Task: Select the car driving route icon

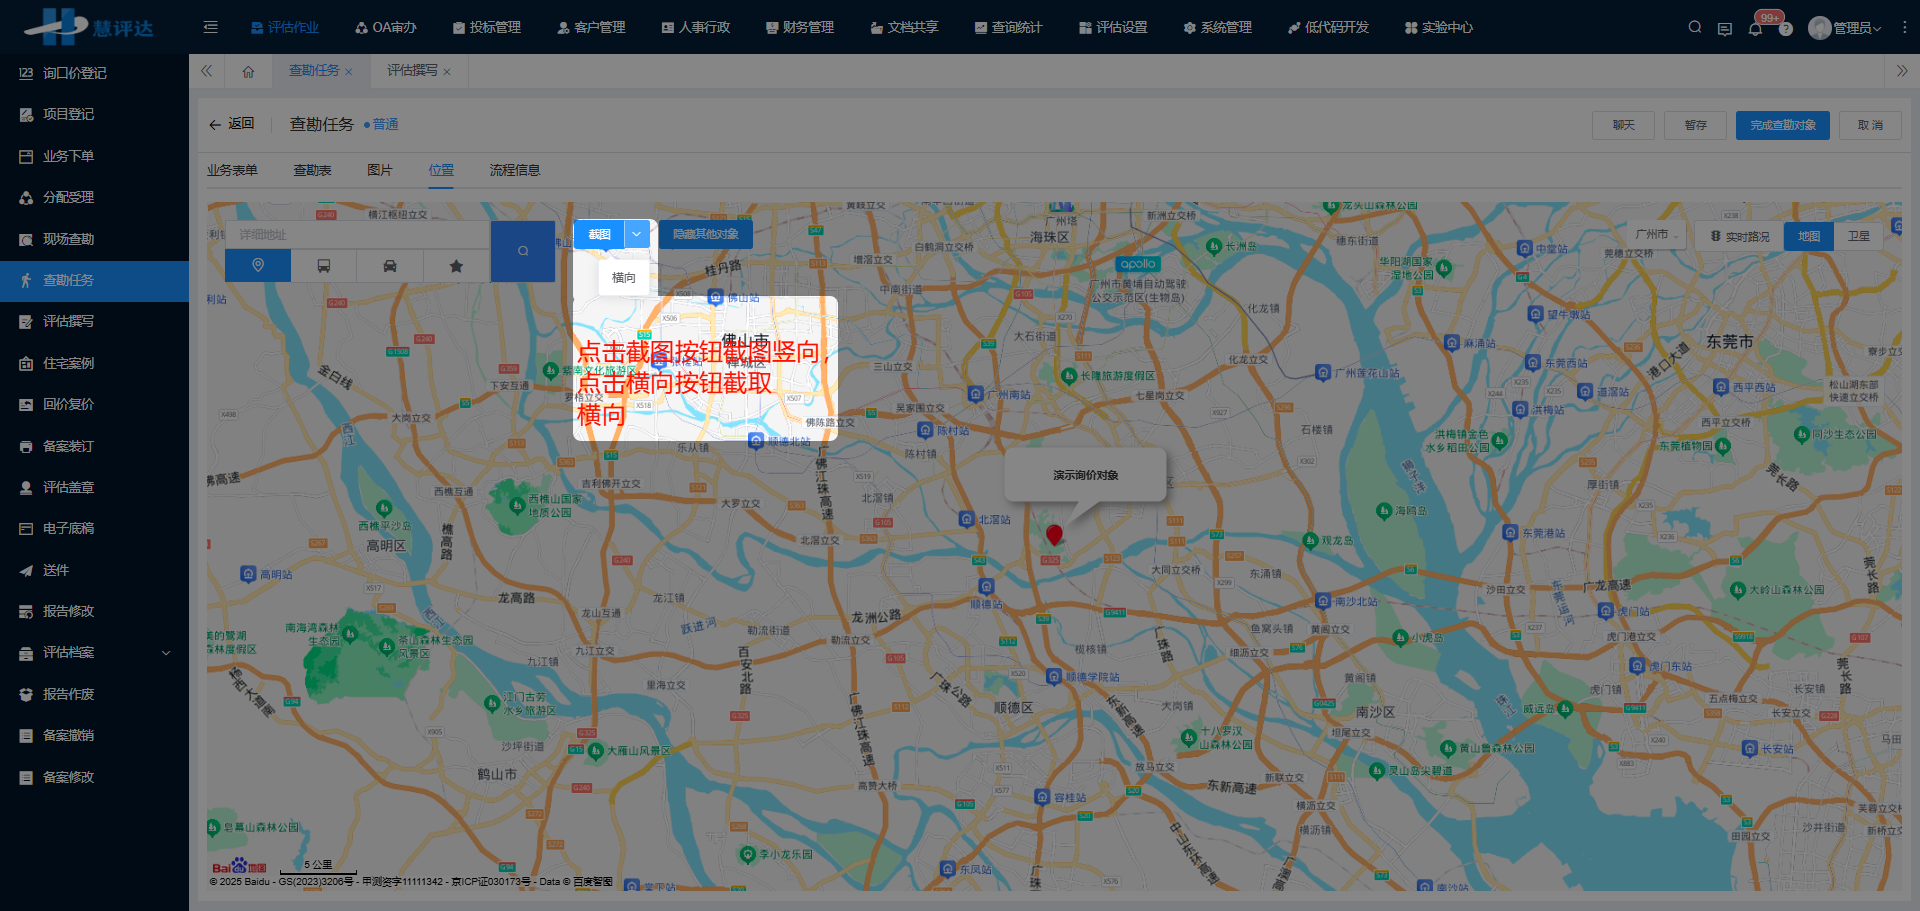Action: [390, 266]
